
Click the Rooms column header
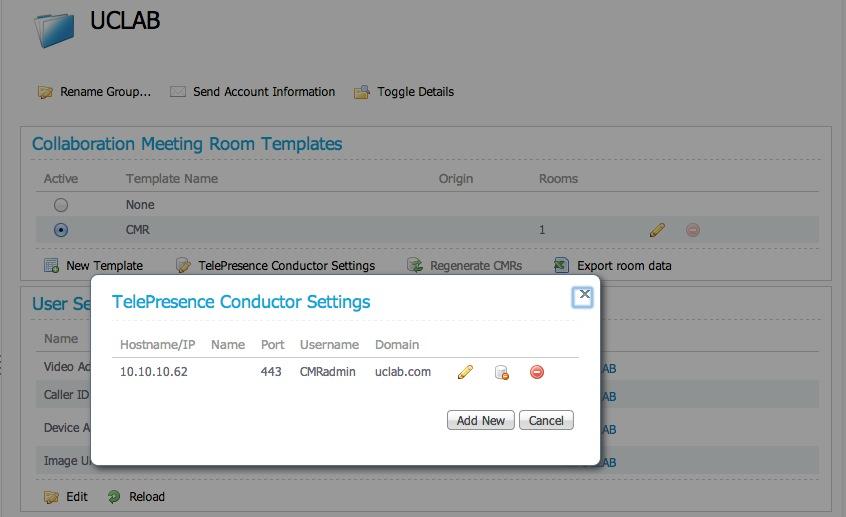tap(558, 179)
